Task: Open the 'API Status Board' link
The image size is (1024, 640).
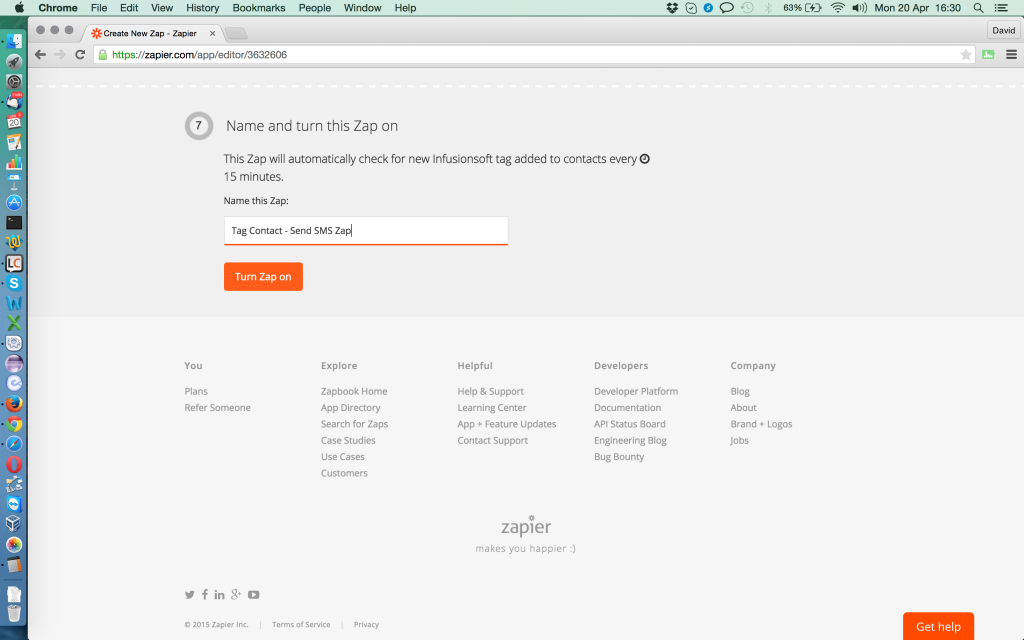Action: click(x=630, y=424)
